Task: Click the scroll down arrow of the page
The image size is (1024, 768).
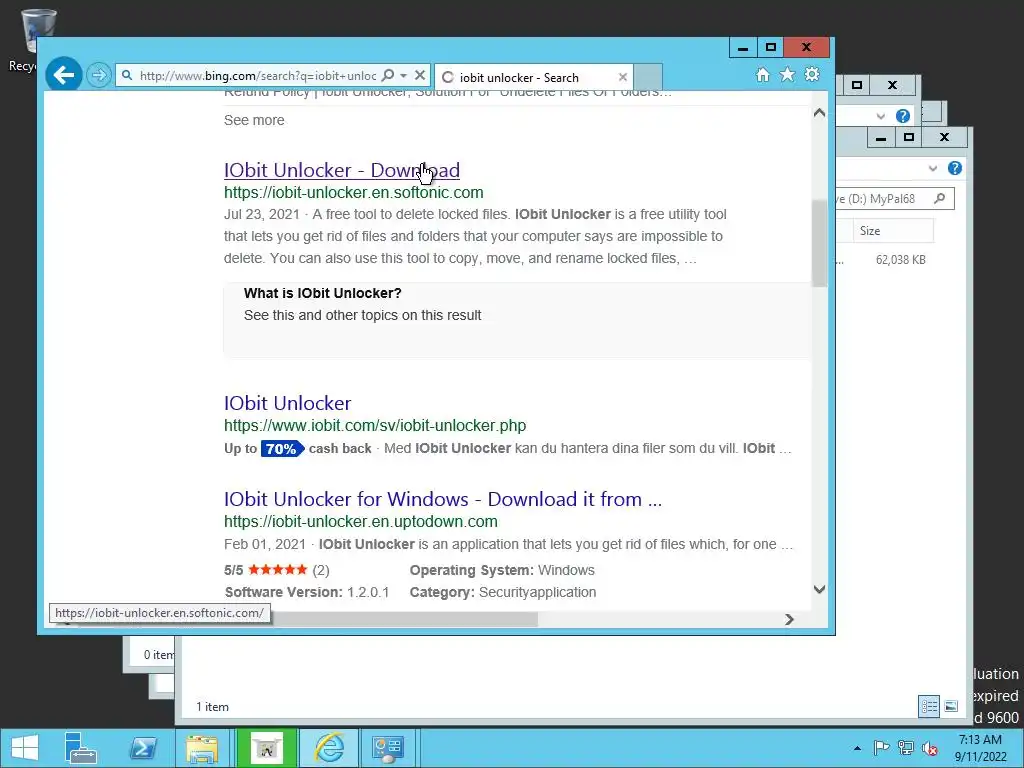Action: (x=820, y=589)
